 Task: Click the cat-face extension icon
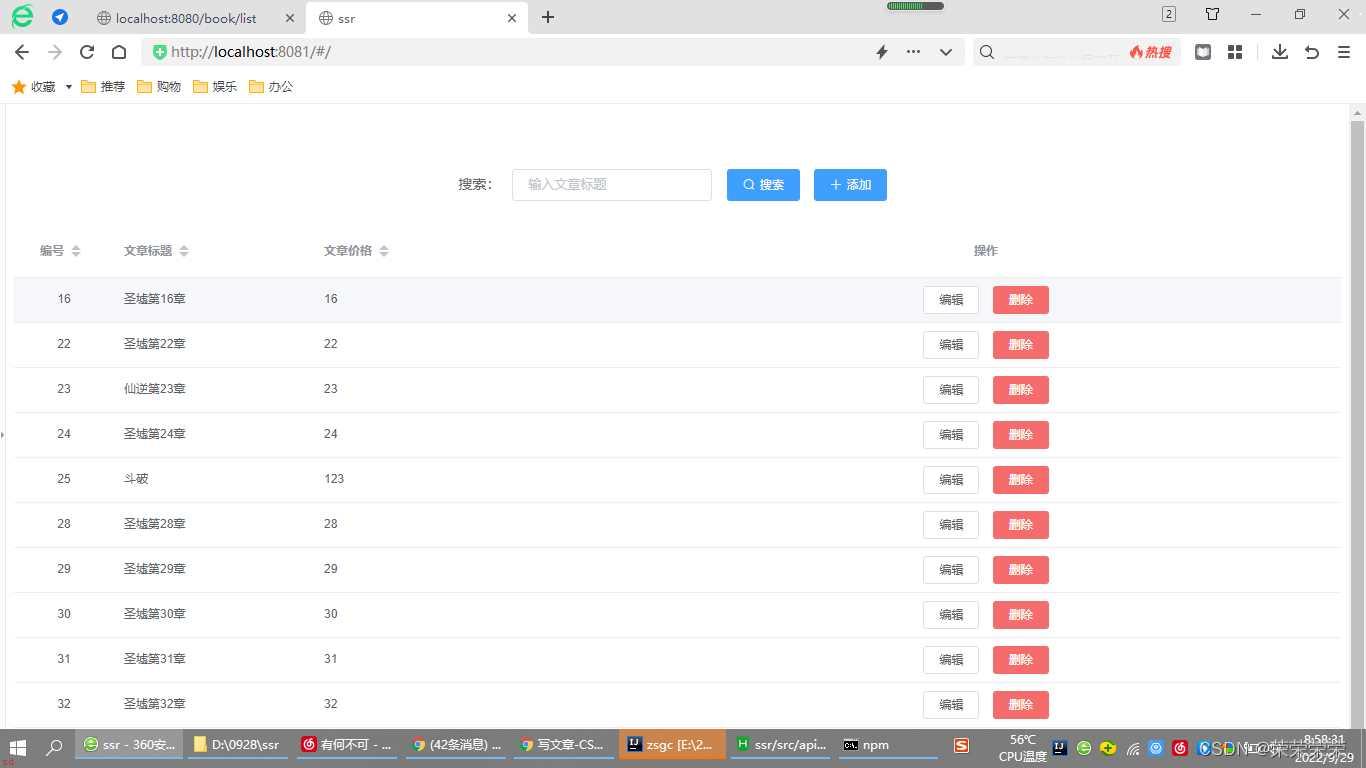1203,52
